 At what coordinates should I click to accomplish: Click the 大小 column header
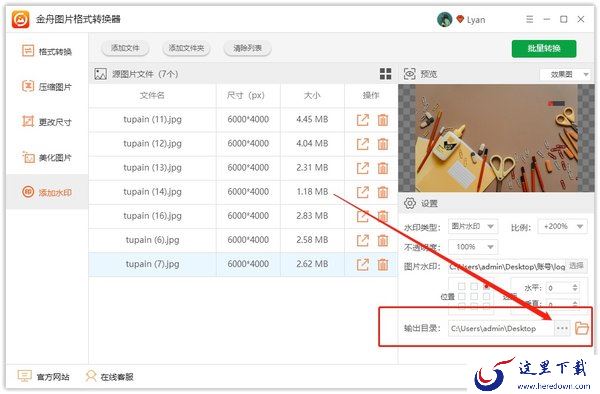point(312,95)
